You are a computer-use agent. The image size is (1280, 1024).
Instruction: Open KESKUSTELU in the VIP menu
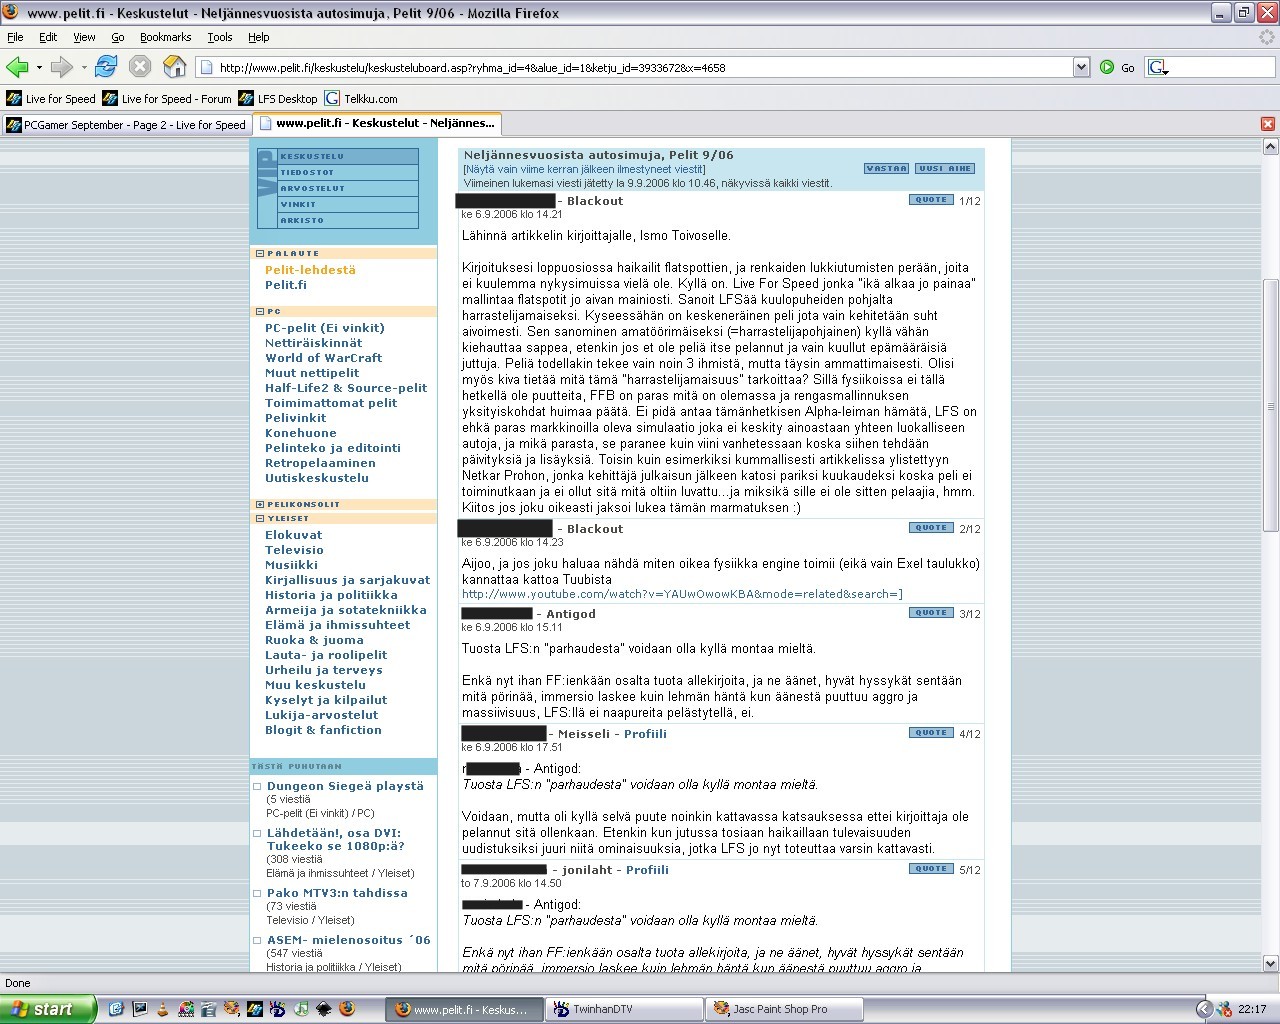348,157
